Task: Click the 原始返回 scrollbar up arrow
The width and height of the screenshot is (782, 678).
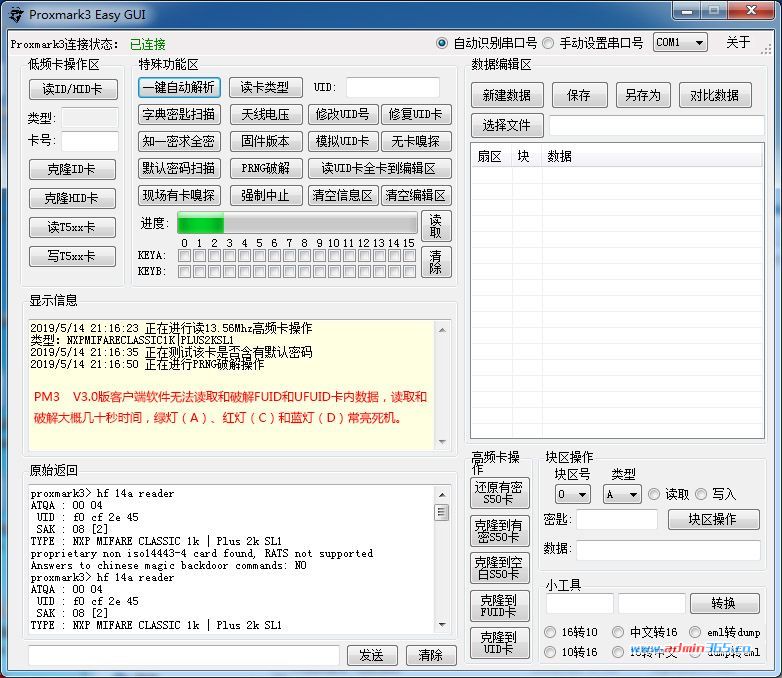Action: coord(442,494)
